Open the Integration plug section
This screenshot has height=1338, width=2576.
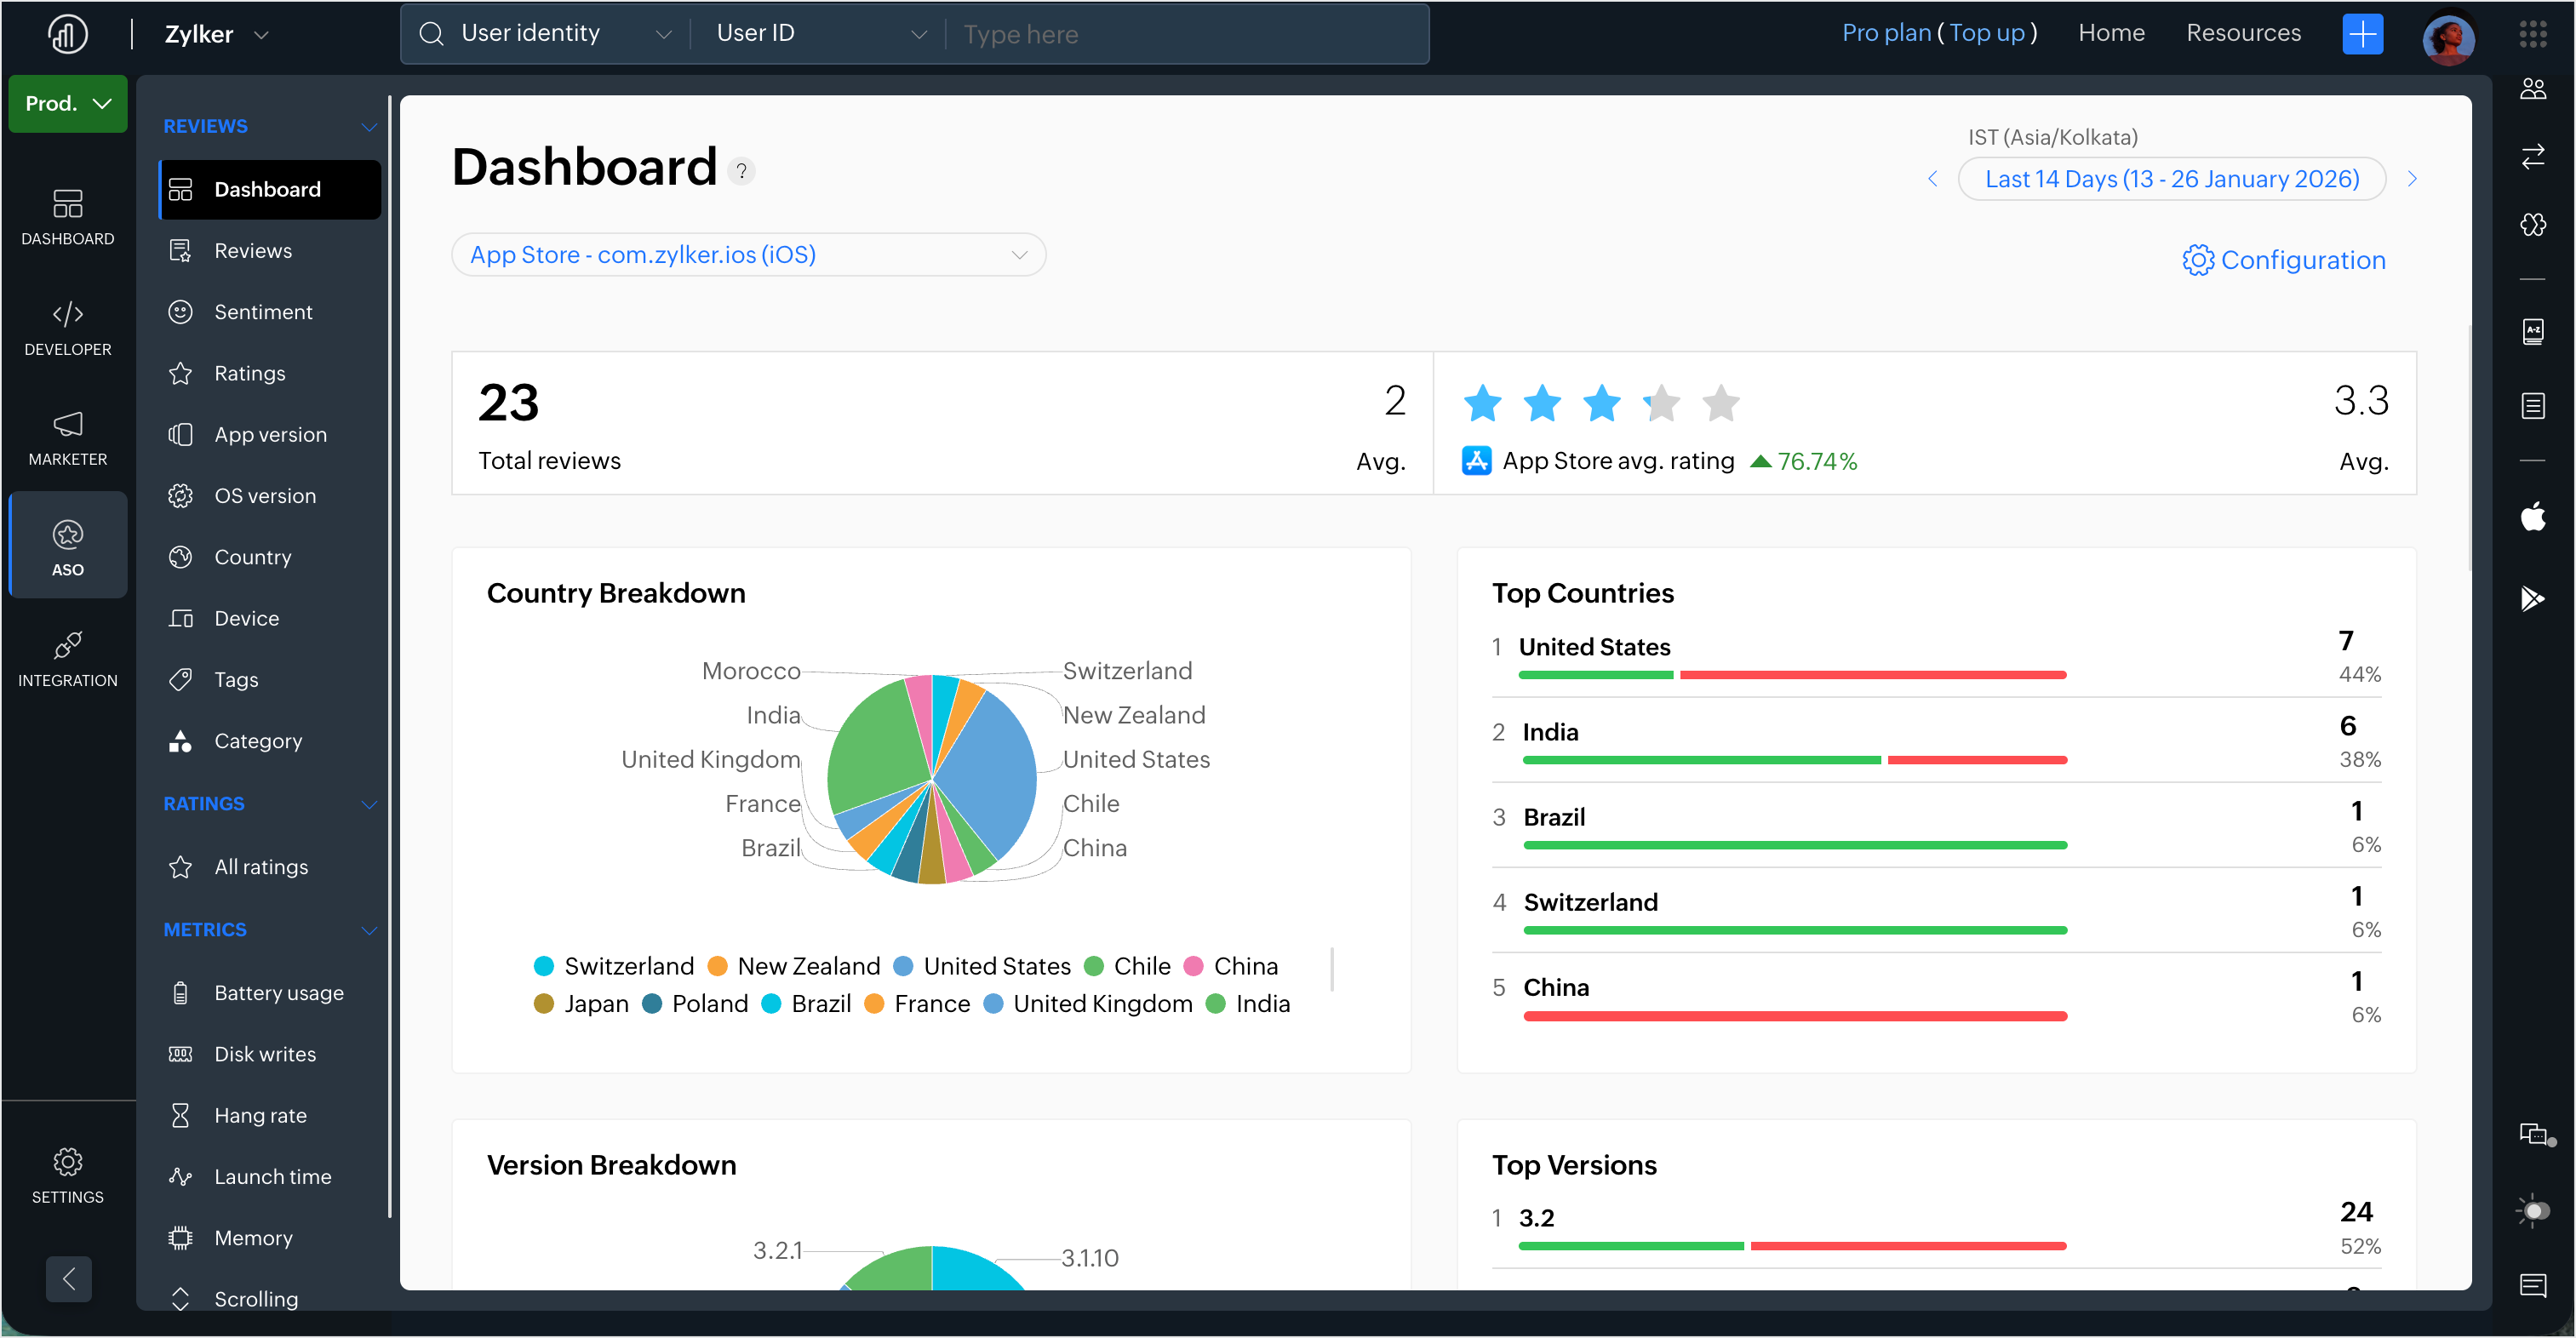(67, 657)
